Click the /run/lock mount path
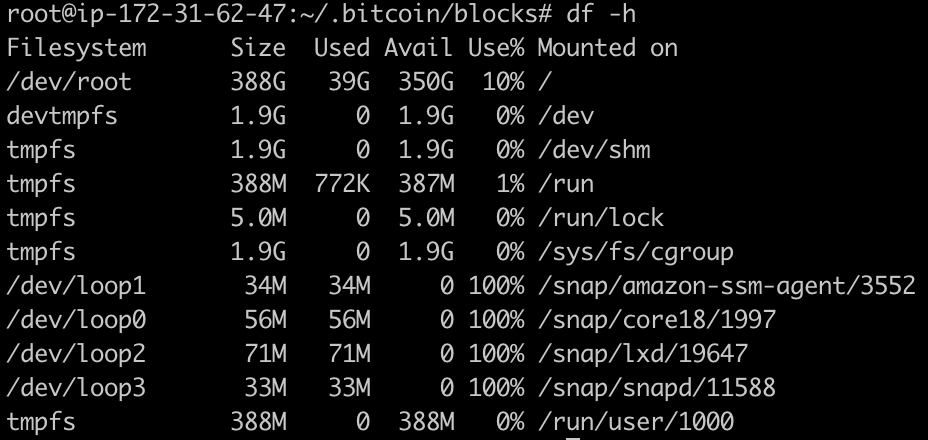928x440 pixels. (601, 218)
